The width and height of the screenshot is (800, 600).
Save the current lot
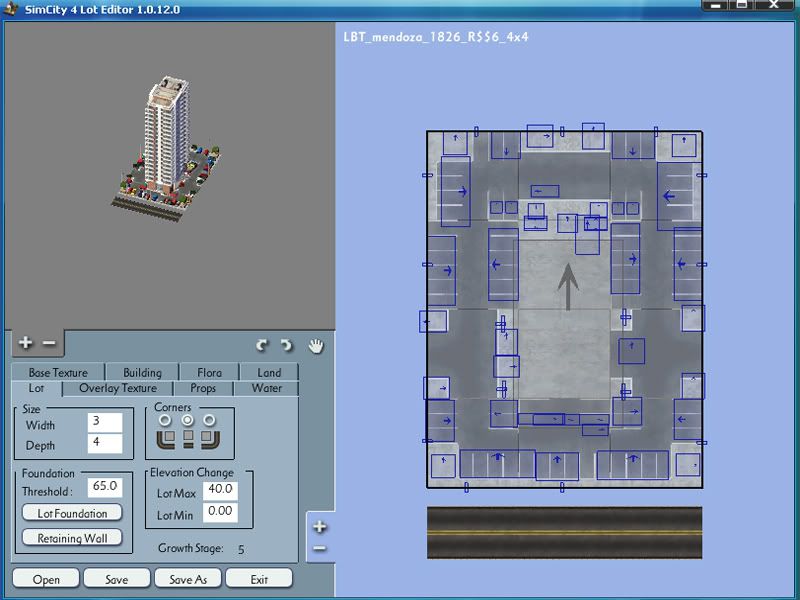click(x=117, y=579)
